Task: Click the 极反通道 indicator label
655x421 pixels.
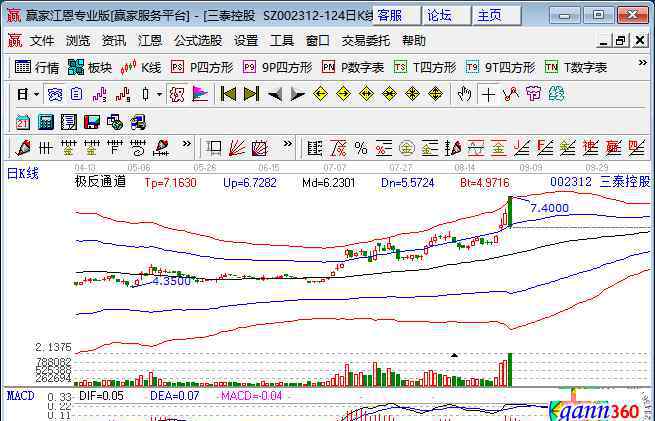Action: tap(100, 182)
